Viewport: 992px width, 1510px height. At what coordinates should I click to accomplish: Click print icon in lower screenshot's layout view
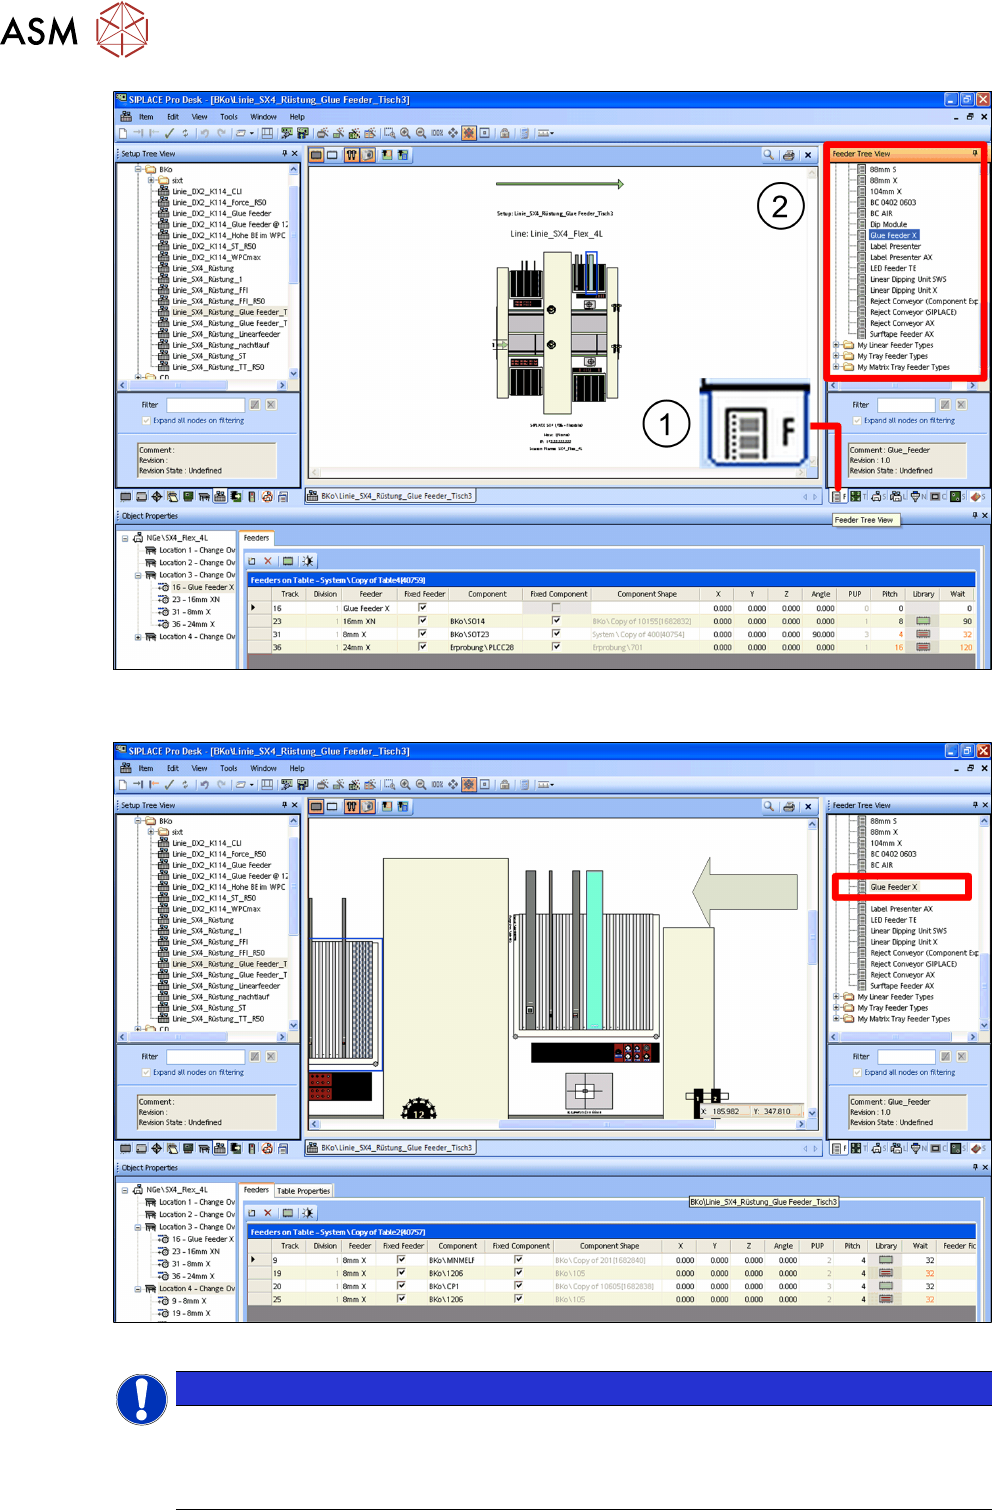[789, 806]
